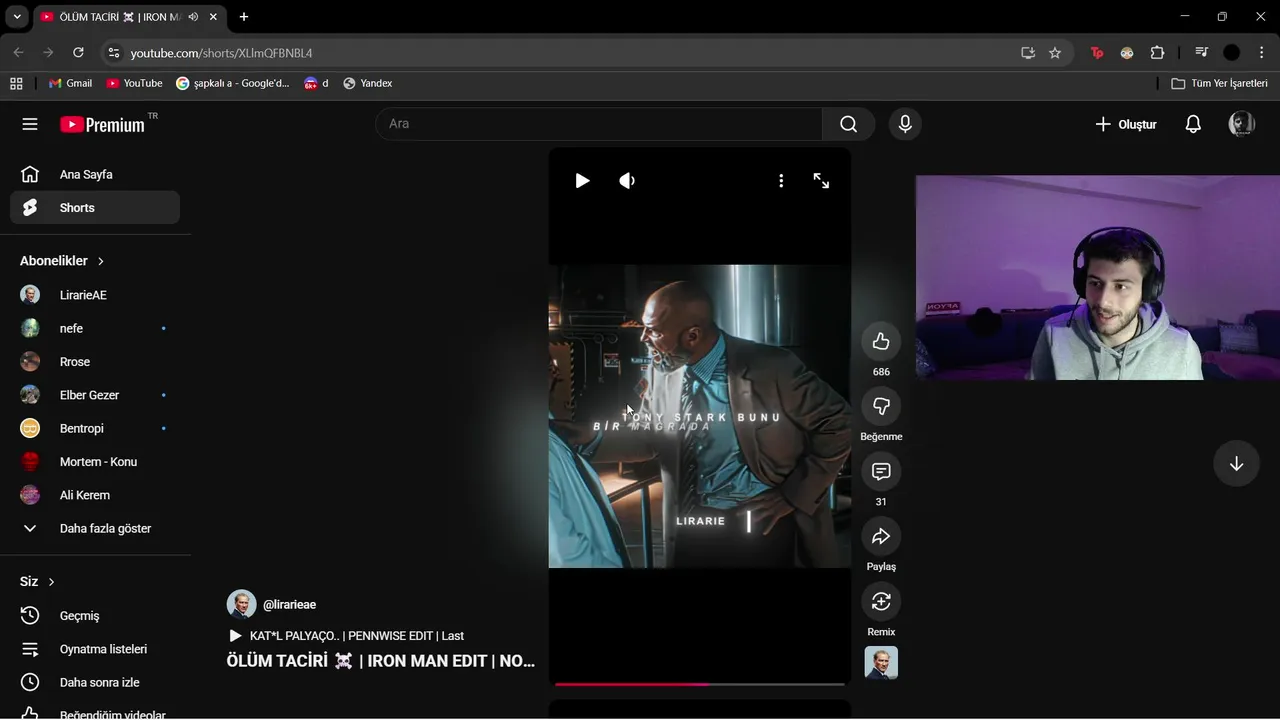The image size is (1280, 720).
Task: Open the şapkalı a Google bookmark
Action: [x=233, y=84]
